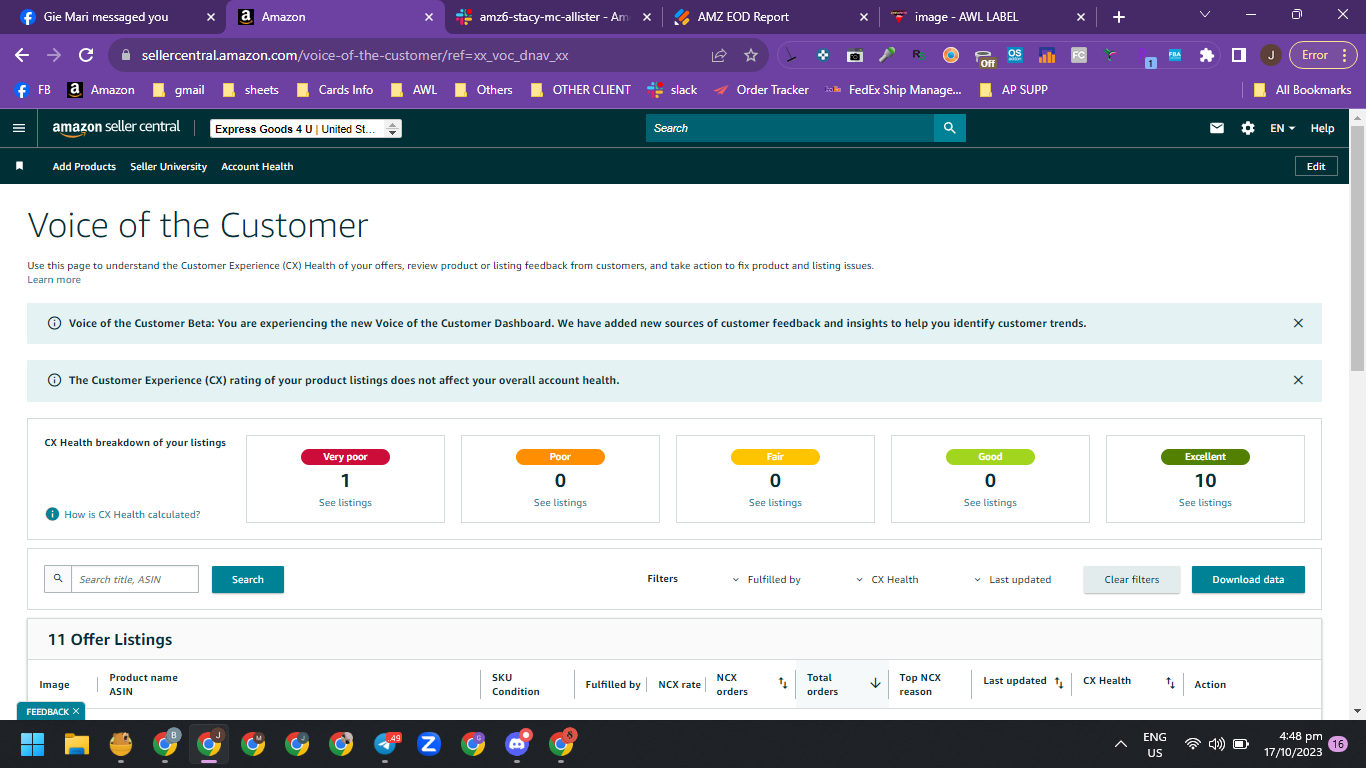Open the messages envelope icon
The image size is (1366, 768).
point(1217,128)
